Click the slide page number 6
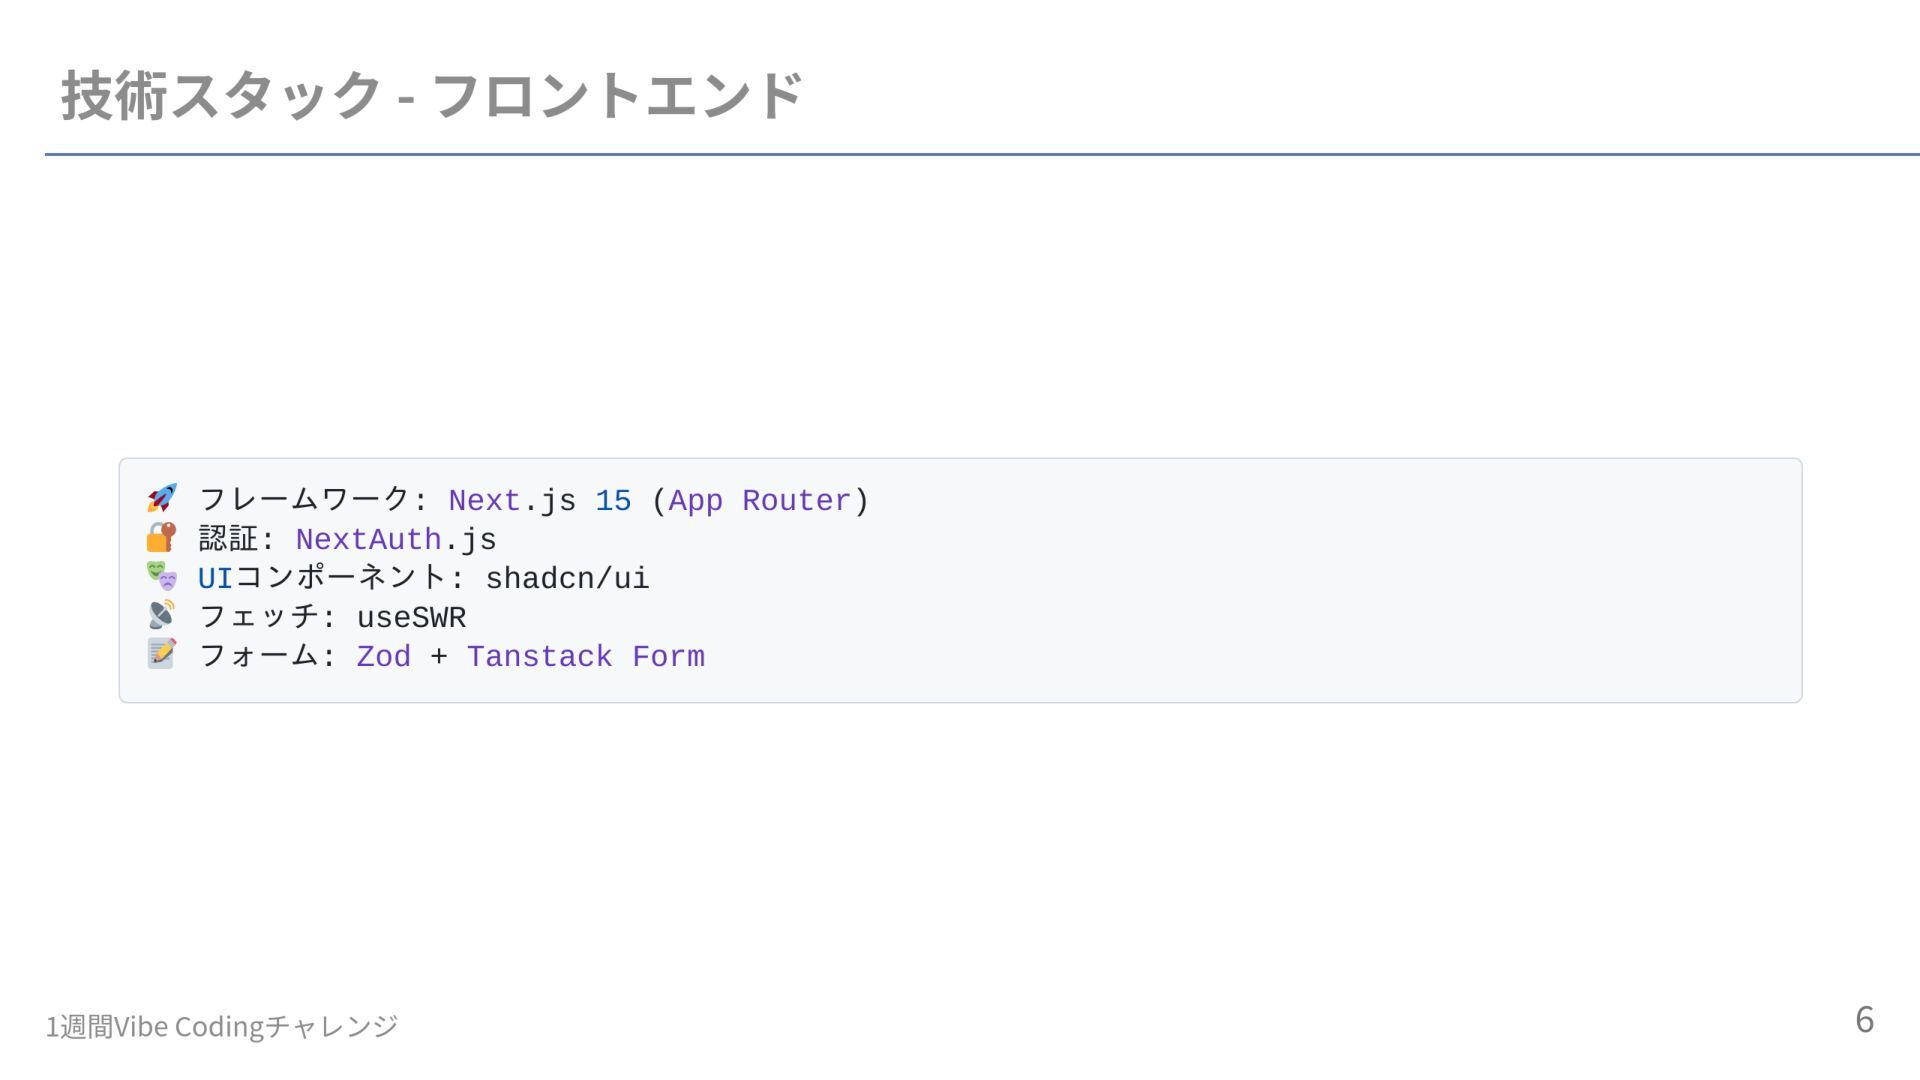This screenshot has height=1080, width=1920. (x=1864, y=1020)
